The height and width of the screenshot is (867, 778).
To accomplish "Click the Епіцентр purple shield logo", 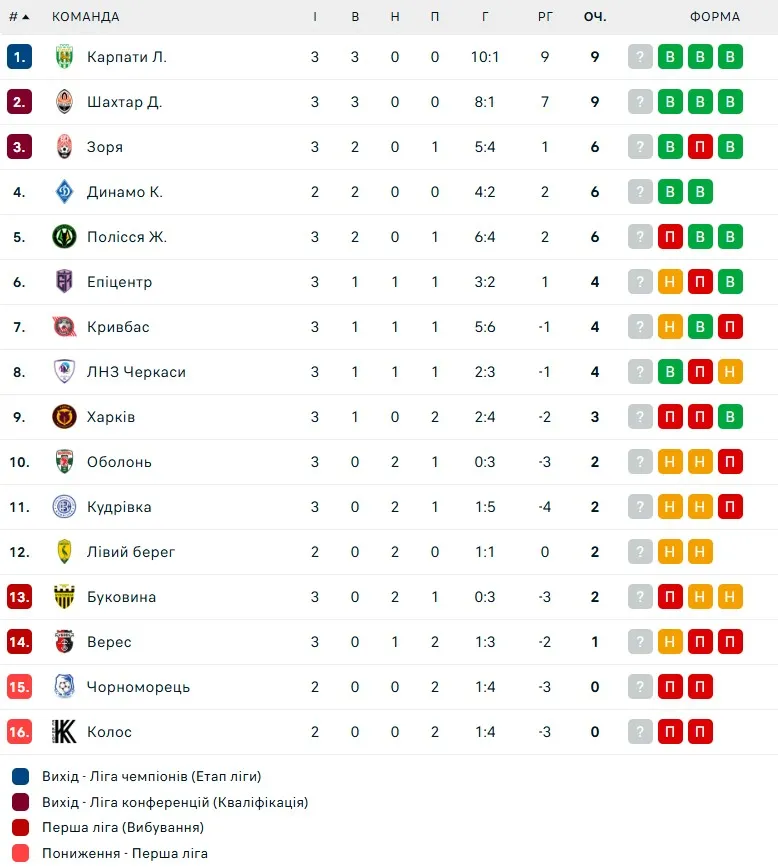I will (x=64, y=281).
